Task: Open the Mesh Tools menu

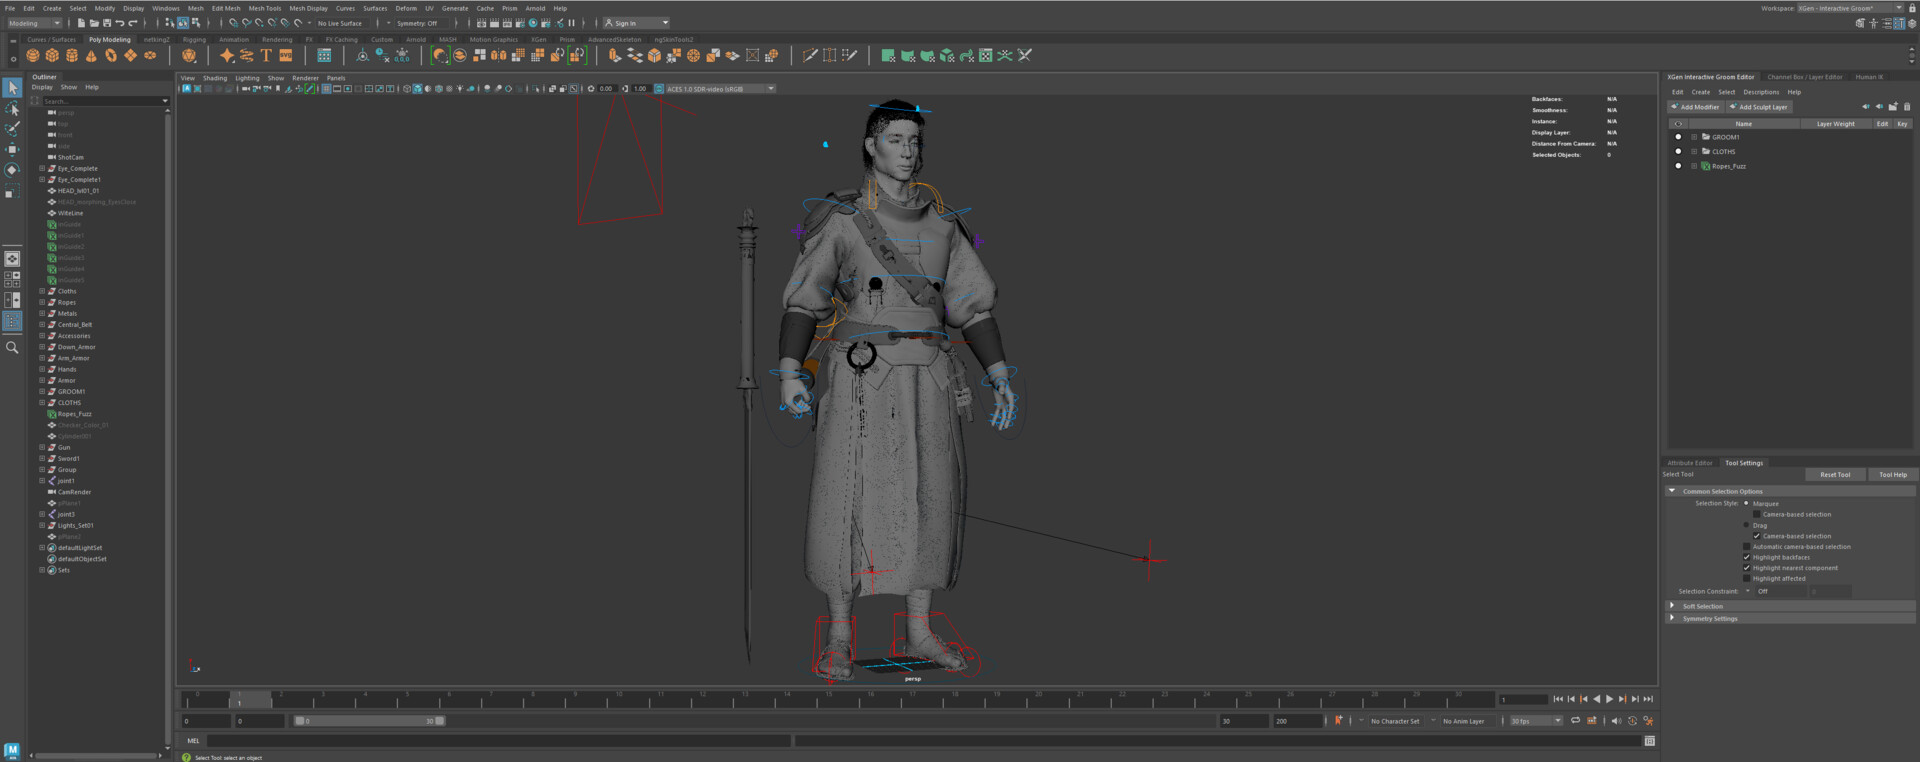Action: point(264,8)
